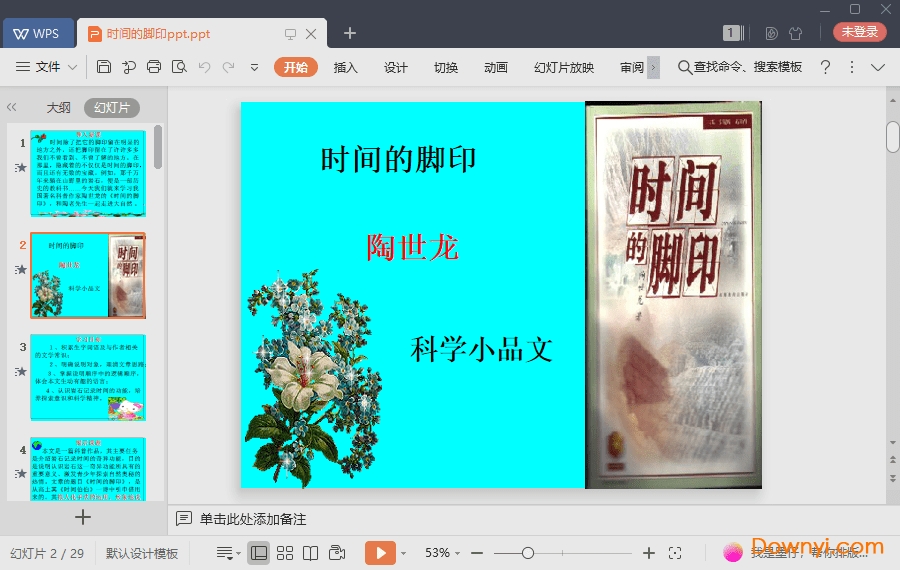Click the circular WPS cloud icon in title bar
This screenshot has width=900, height=570.
tap(771, 33)
